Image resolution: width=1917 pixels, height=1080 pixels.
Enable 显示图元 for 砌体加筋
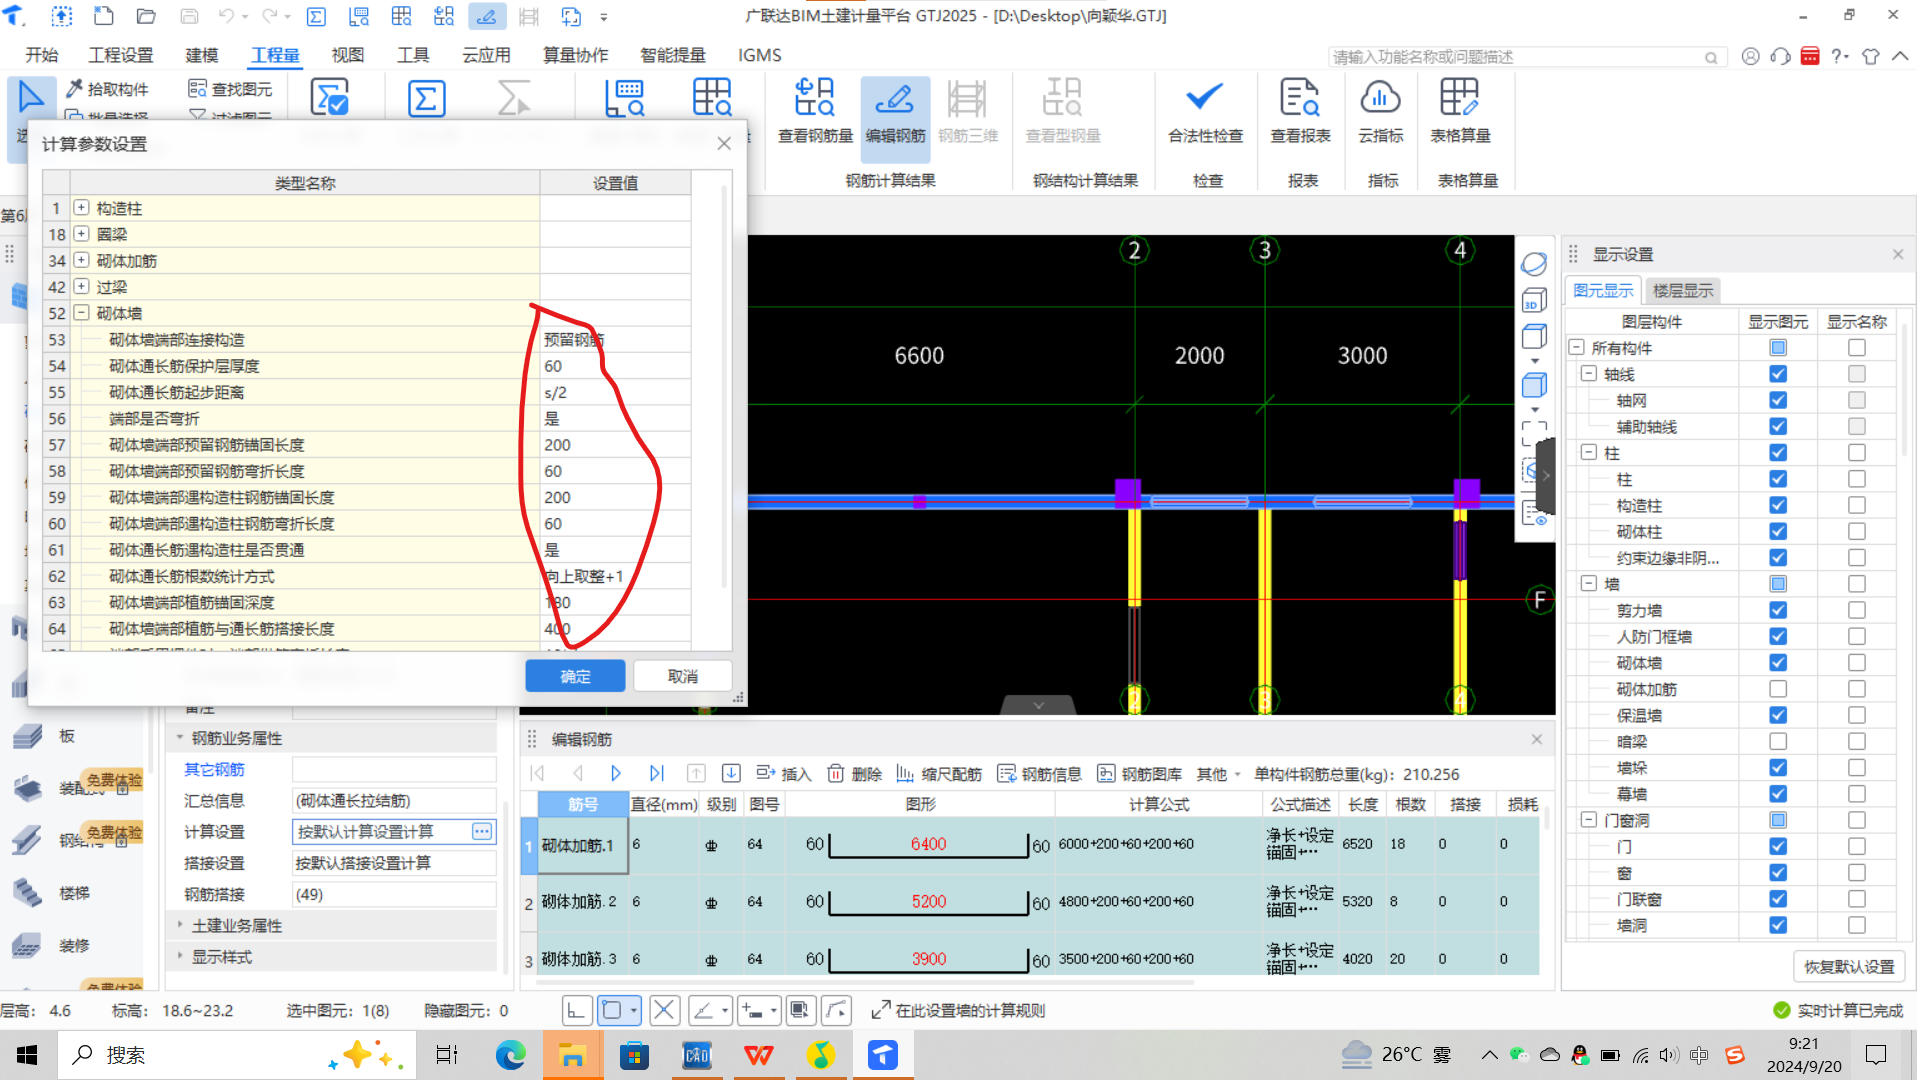click(1778, 689)
